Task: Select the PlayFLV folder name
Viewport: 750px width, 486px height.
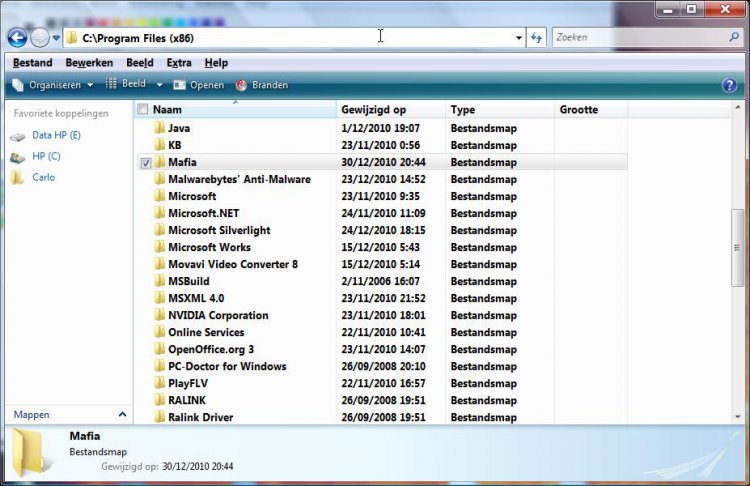Action: (188, 383)
